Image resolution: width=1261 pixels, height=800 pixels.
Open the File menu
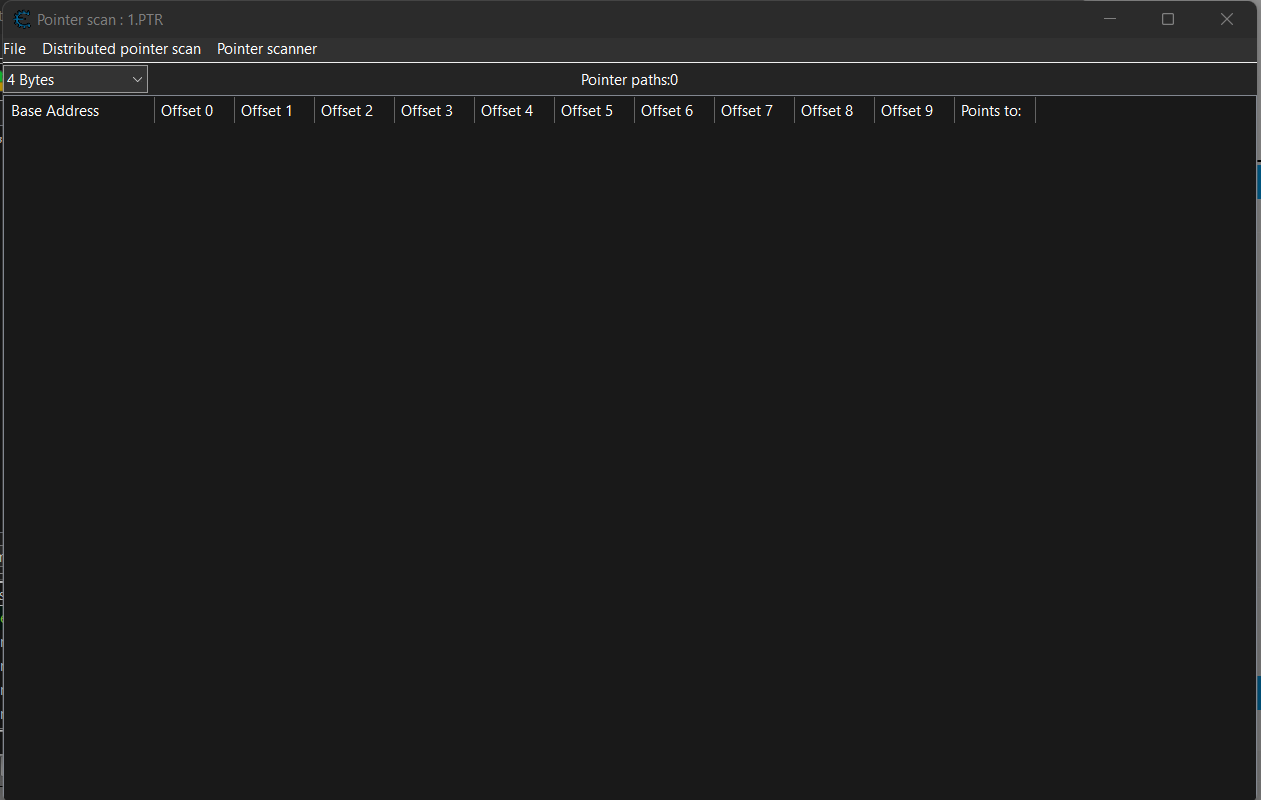(x=15, y=49)
